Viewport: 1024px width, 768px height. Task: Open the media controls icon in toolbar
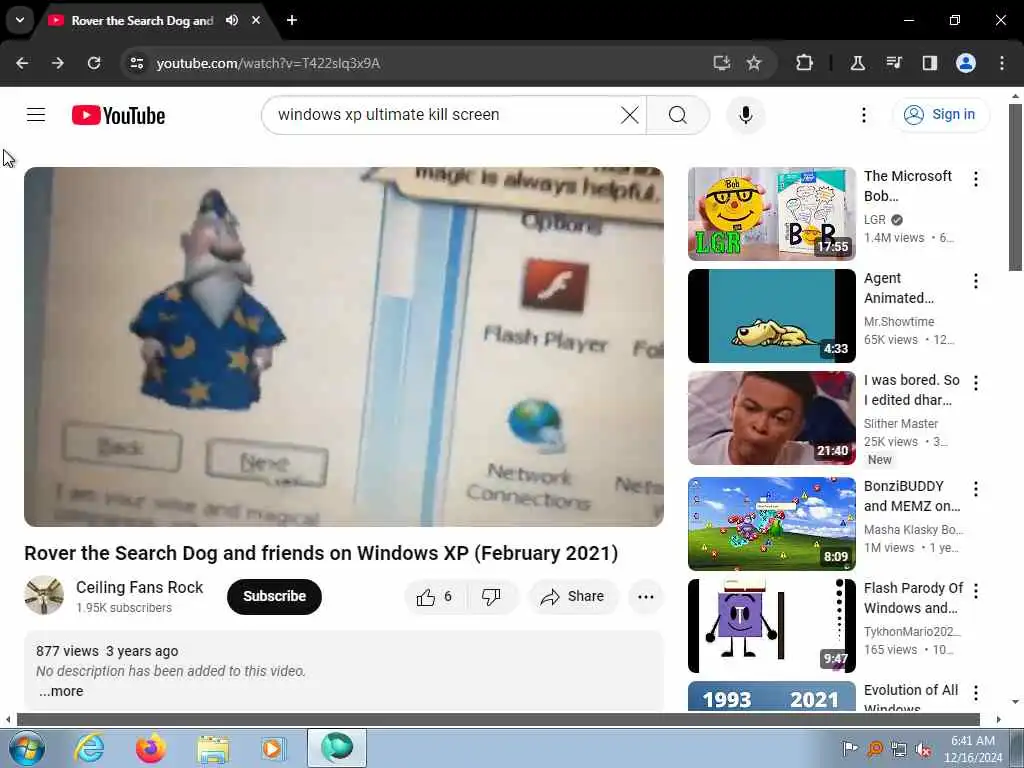[893, 63]
